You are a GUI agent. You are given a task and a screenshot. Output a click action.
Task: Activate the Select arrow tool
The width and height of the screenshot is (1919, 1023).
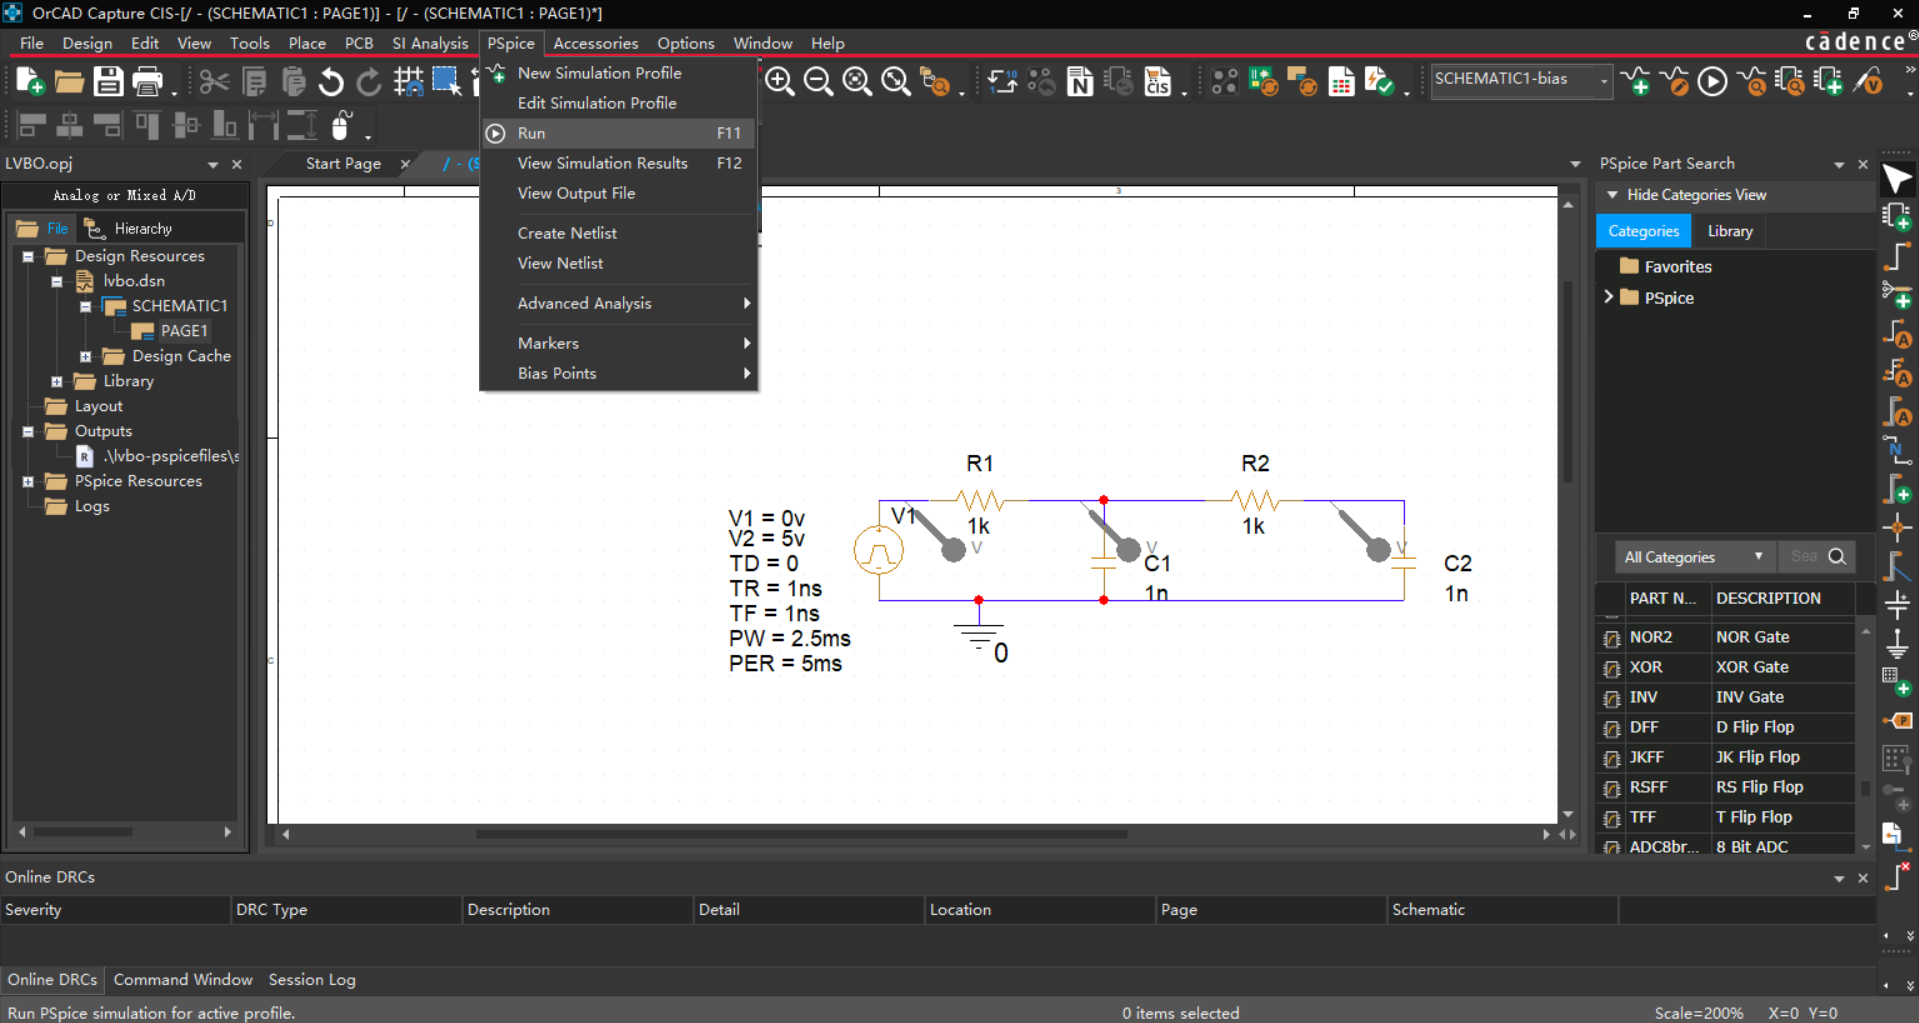click(x=1897, y=180)
